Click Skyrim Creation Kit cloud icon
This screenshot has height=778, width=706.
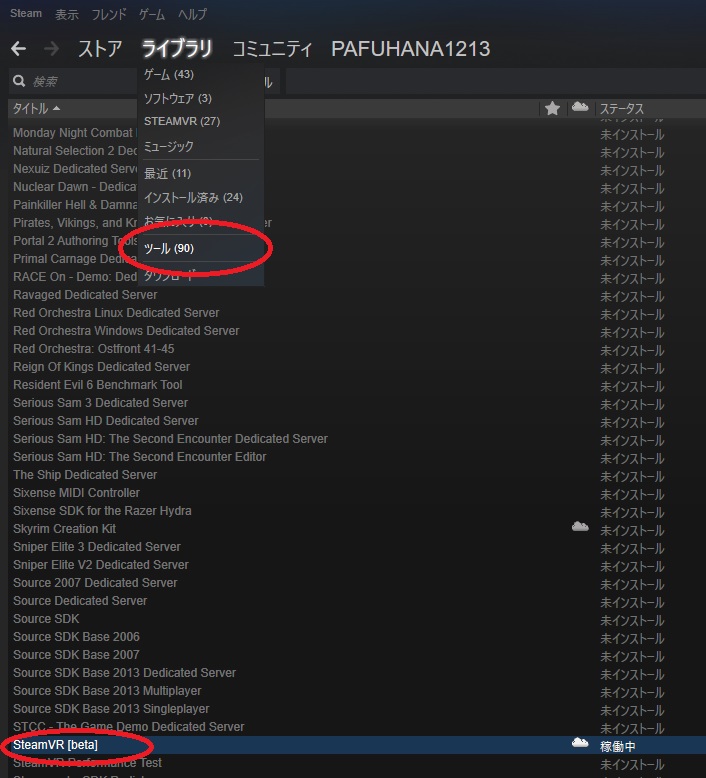[x=580, y=526]
